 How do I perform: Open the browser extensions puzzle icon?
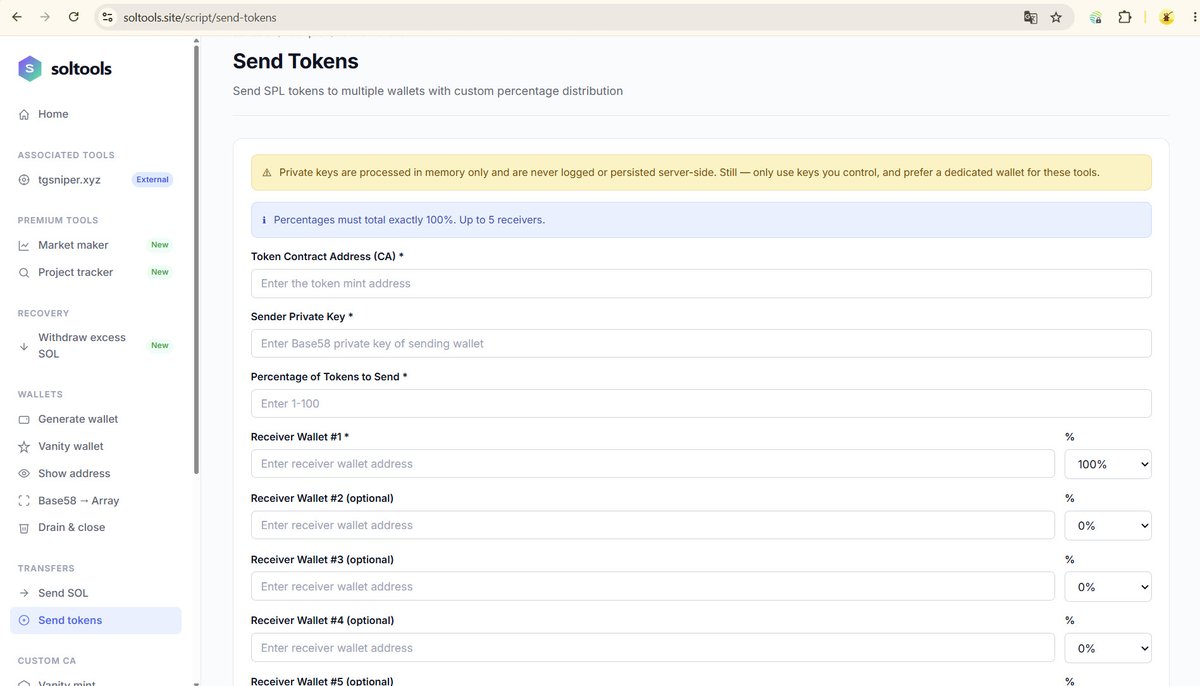click(x=1125, y=17)
